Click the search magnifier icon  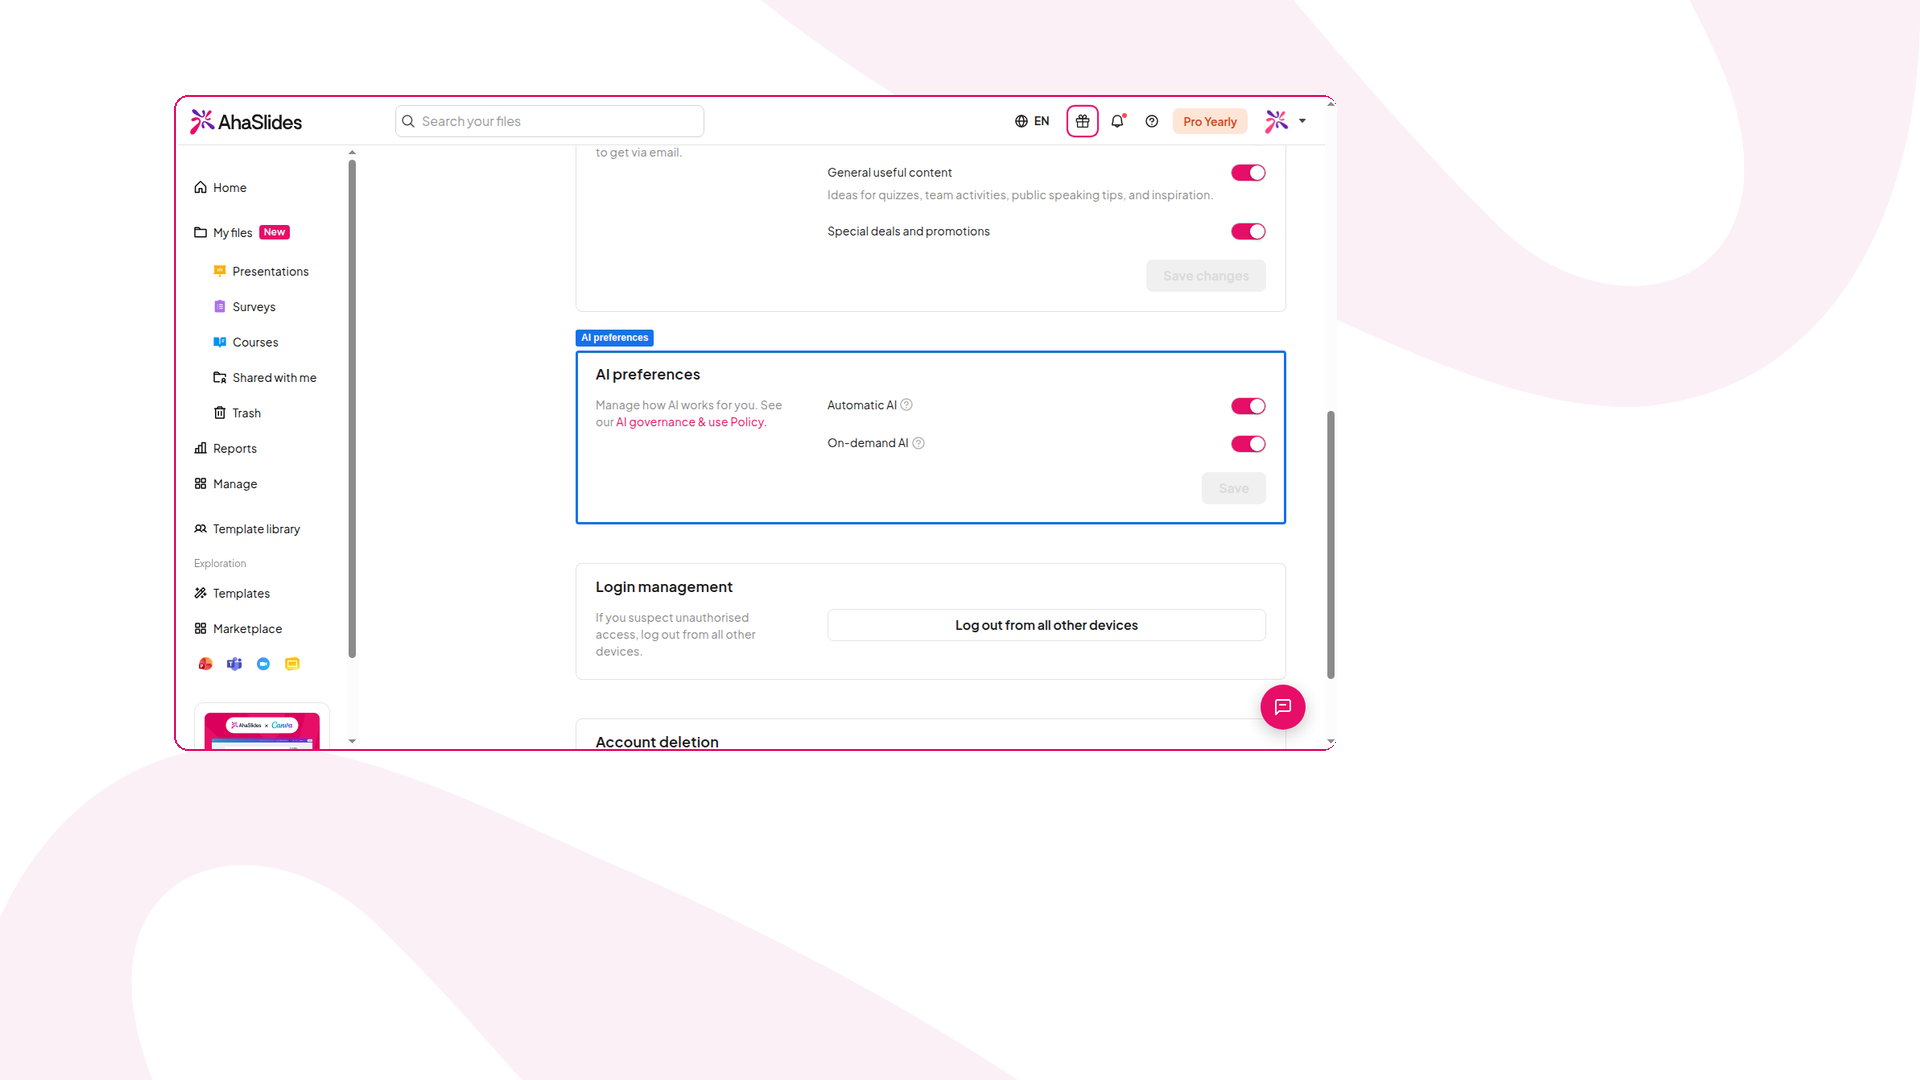pyautogui.click(x=408, y=121)
